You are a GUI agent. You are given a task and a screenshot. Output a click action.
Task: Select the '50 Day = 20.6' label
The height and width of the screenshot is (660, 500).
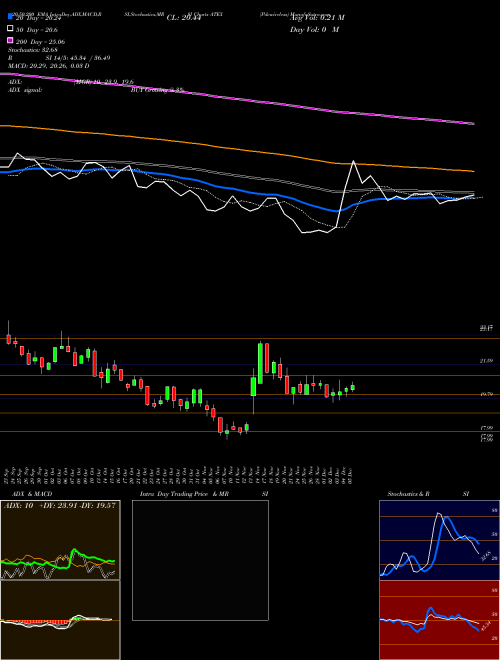(x=37, y=30)
